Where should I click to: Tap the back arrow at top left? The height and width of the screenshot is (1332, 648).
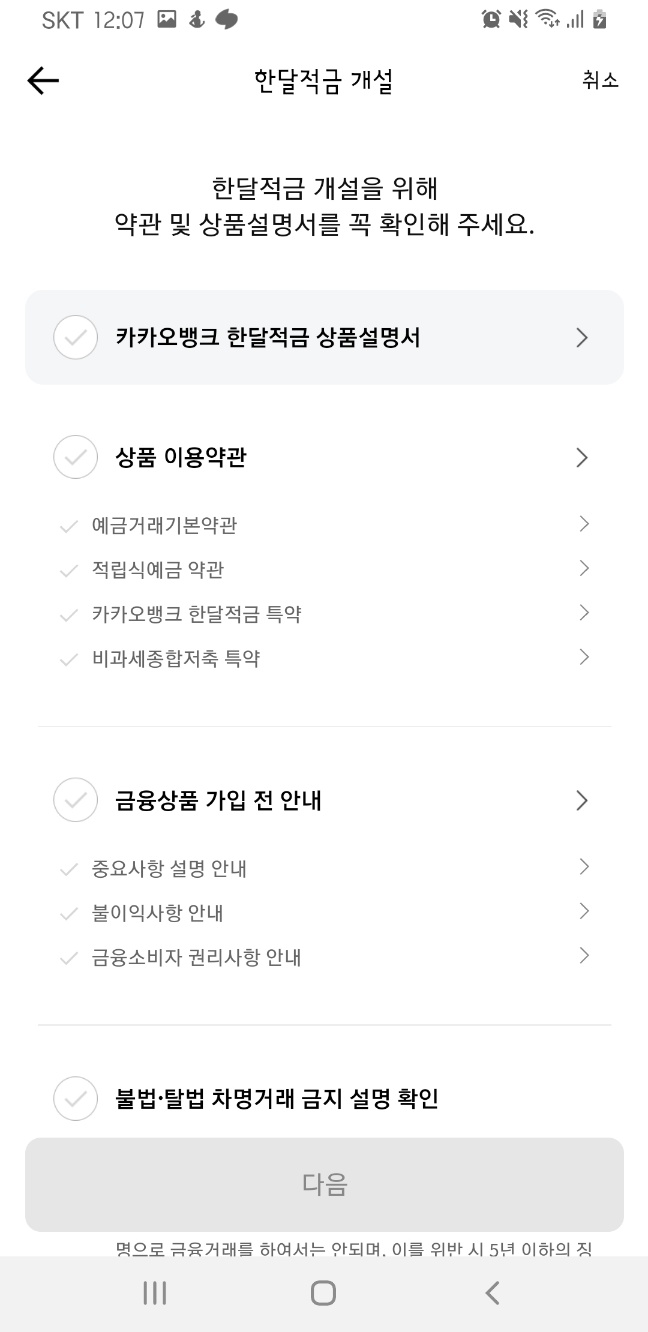click(43, 80)
